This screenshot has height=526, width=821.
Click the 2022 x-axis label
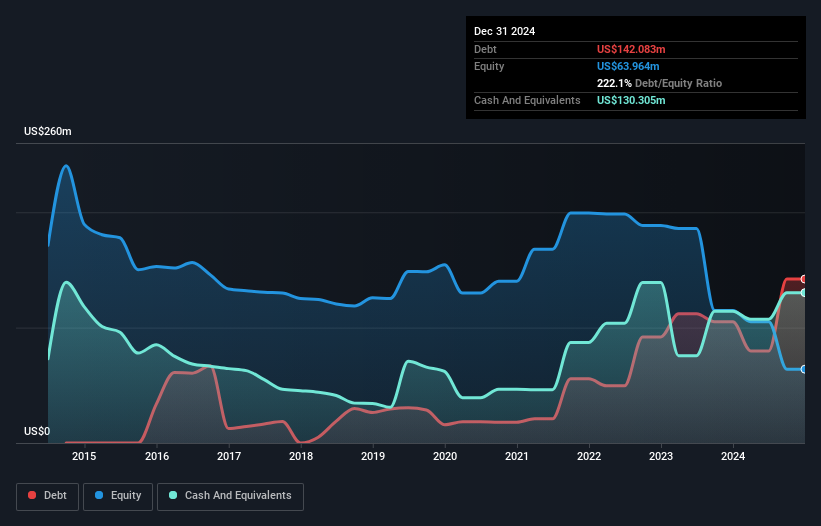(x=589, y=456)
